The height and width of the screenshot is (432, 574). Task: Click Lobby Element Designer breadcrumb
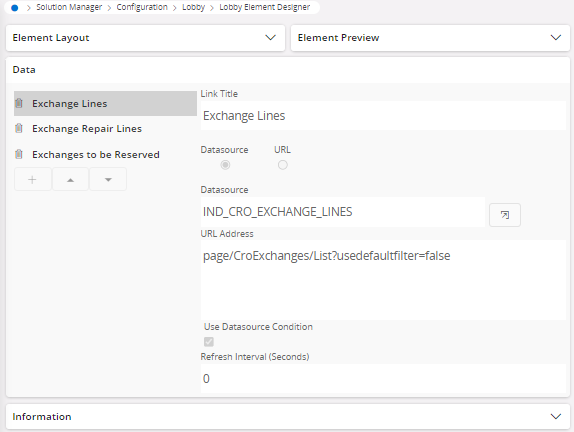pos(265,7)
